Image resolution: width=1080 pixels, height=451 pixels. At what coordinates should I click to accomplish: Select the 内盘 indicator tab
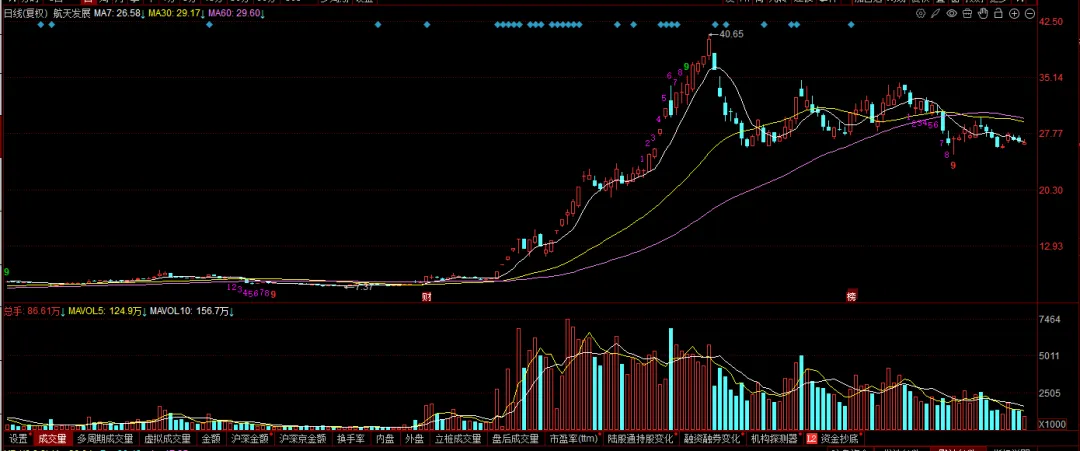click(x=385, y=439)
